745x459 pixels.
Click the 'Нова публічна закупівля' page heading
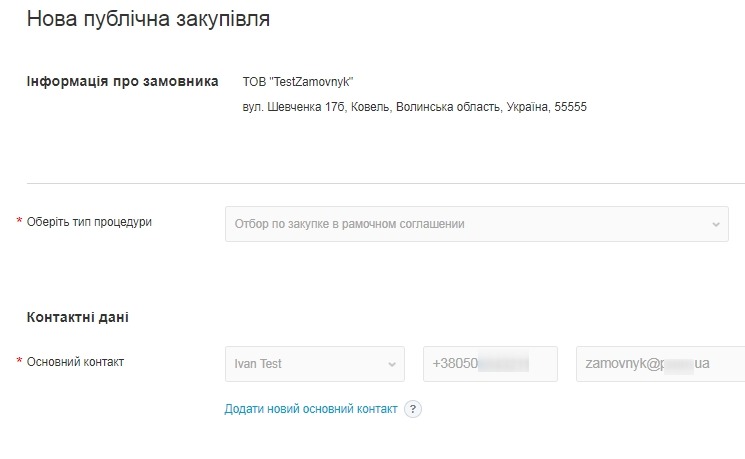(148, 19)
